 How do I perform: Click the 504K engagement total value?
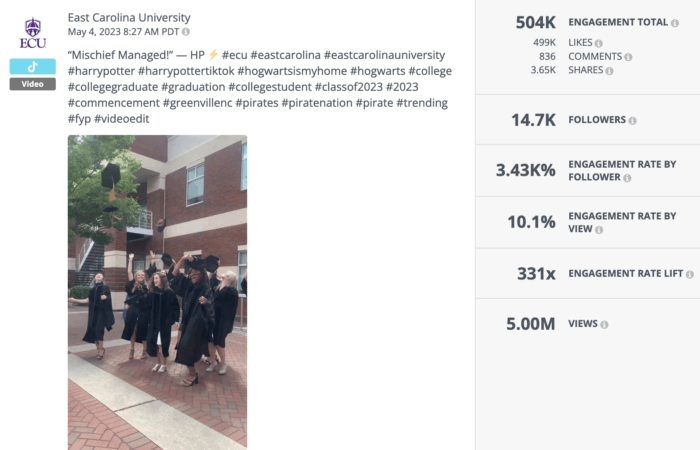pos(535,22)
